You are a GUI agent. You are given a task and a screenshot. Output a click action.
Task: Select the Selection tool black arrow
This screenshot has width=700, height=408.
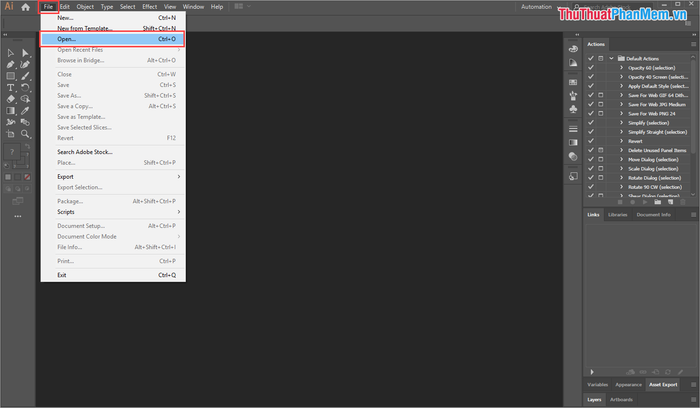point(10,53)
